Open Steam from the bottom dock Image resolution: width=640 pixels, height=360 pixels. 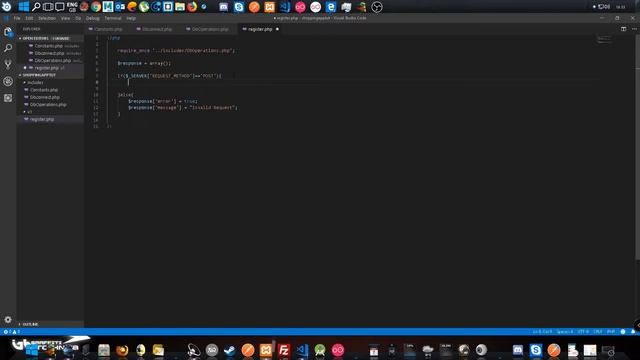[229, 350]
